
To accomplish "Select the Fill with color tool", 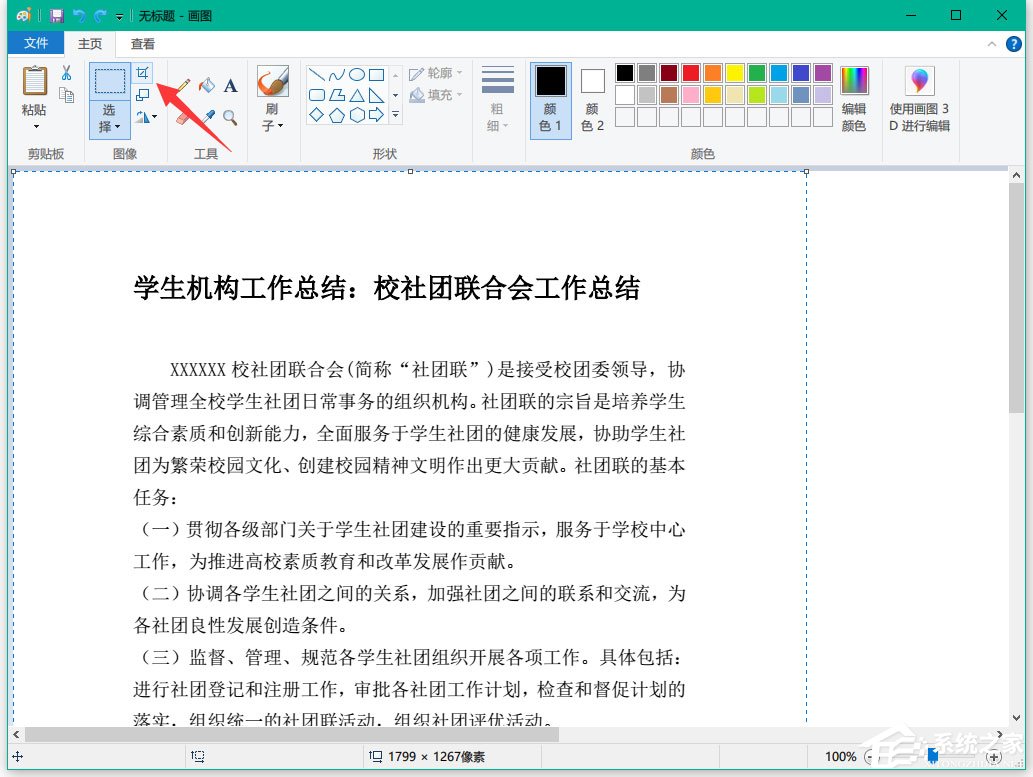I will coord(207,84).
